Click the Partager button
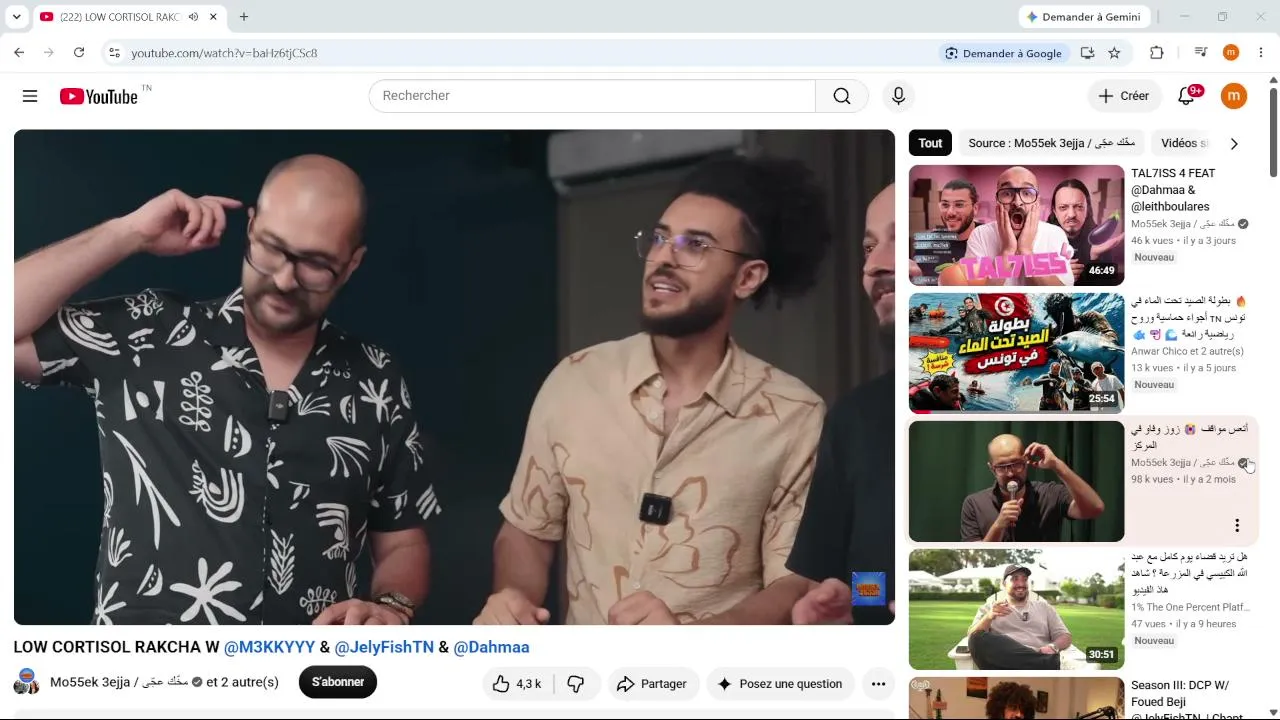 (x=652, y=684)
